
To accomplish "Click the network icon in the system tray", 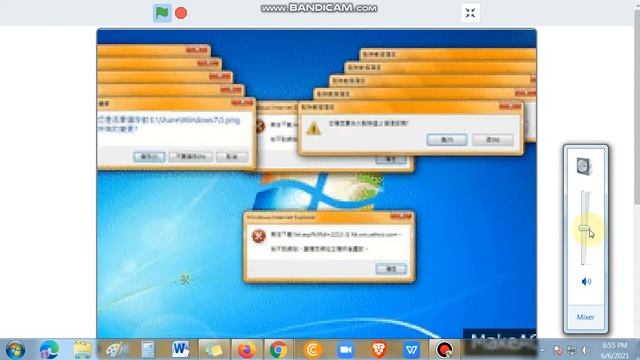I will tap(572, 350).
